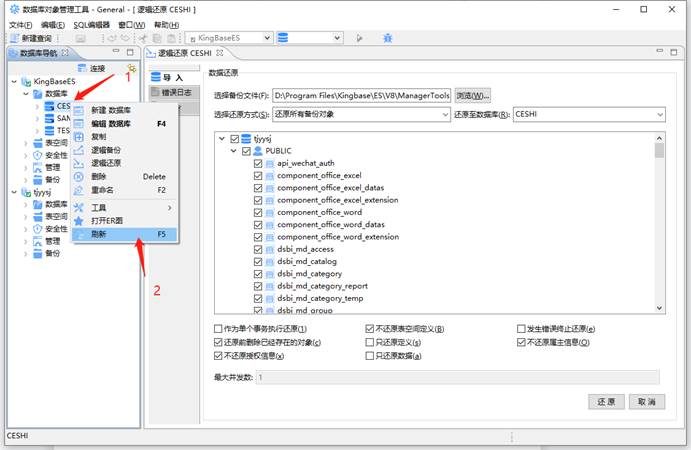The width and height of the screenshot is (691, 450).
Task: Open the 帮助(H) menu
Action: (166, 25)
